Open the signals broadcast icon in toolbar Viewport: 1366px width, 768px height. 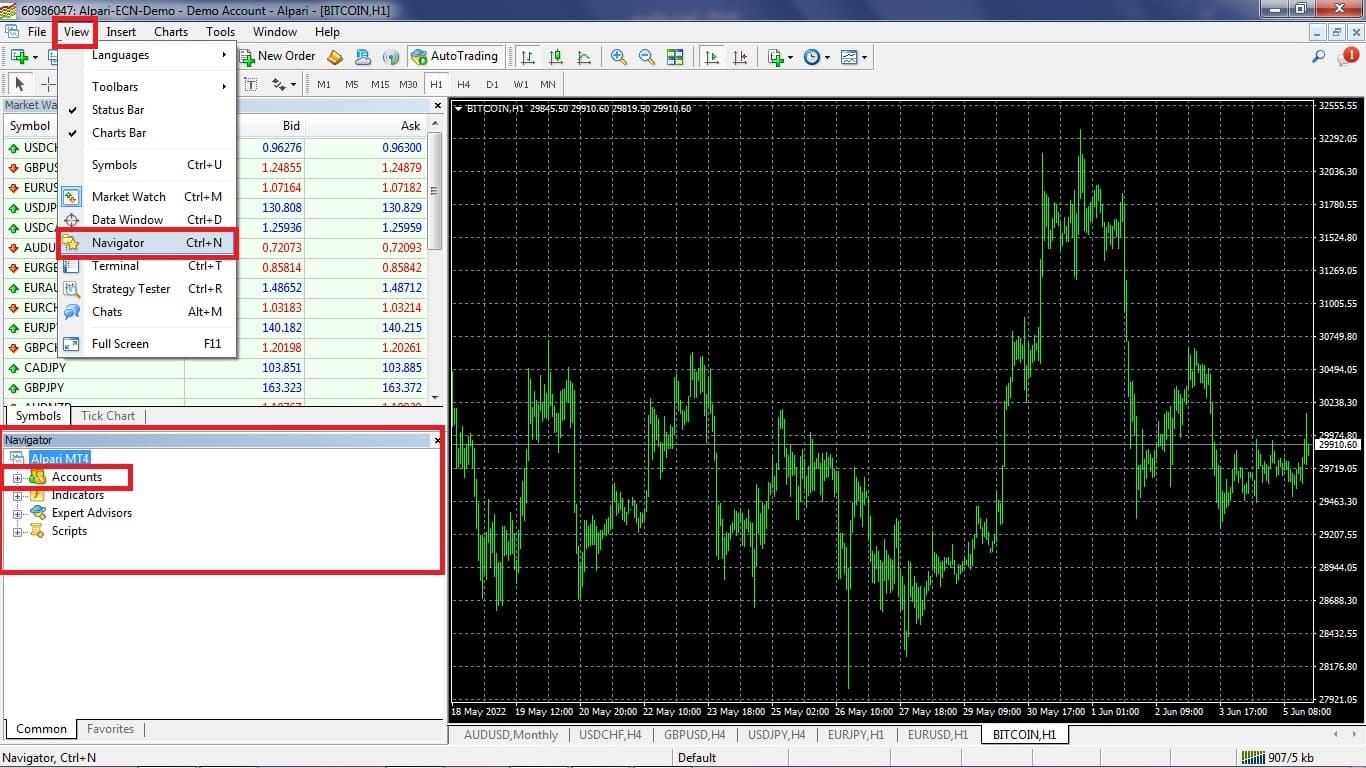click(x=391, y=57)
